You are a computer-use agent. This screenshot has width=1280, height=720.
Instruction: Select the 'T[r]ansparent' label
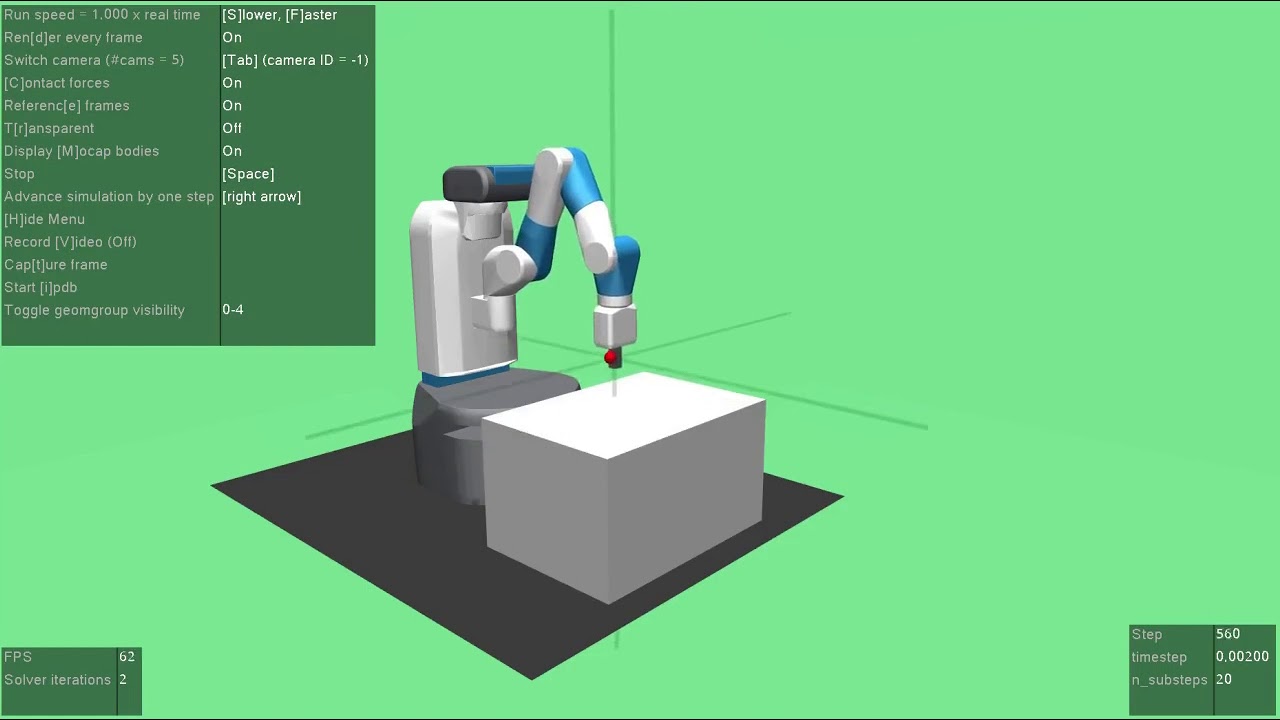49,128
